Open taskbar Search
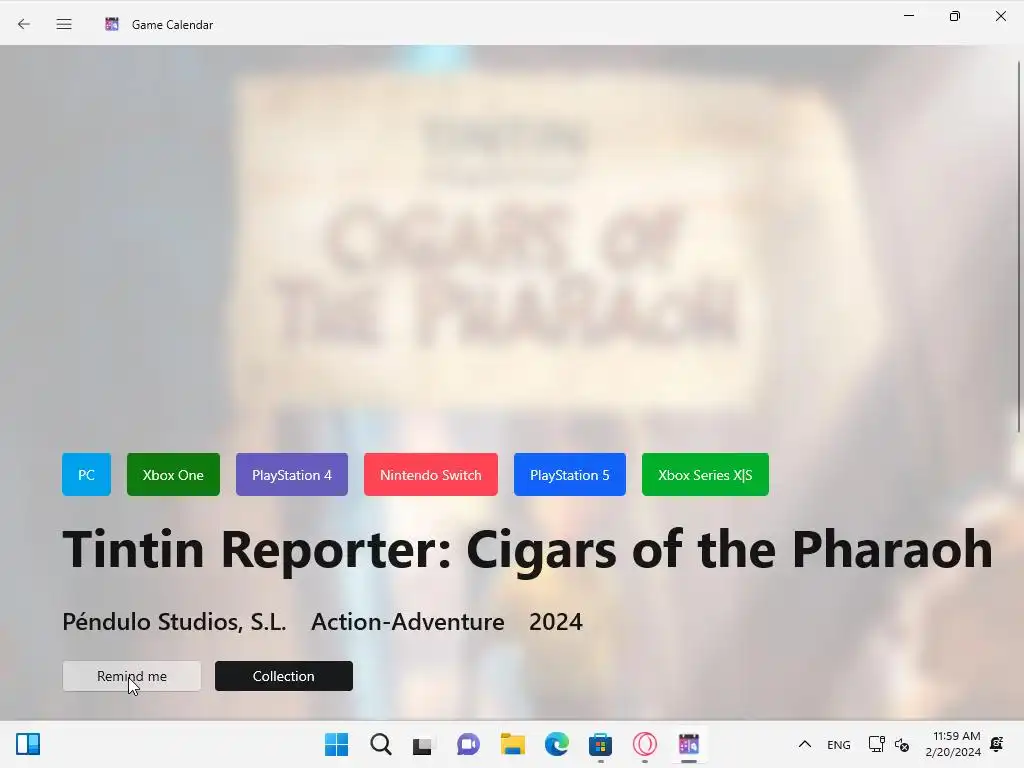 tap(381, 744)
